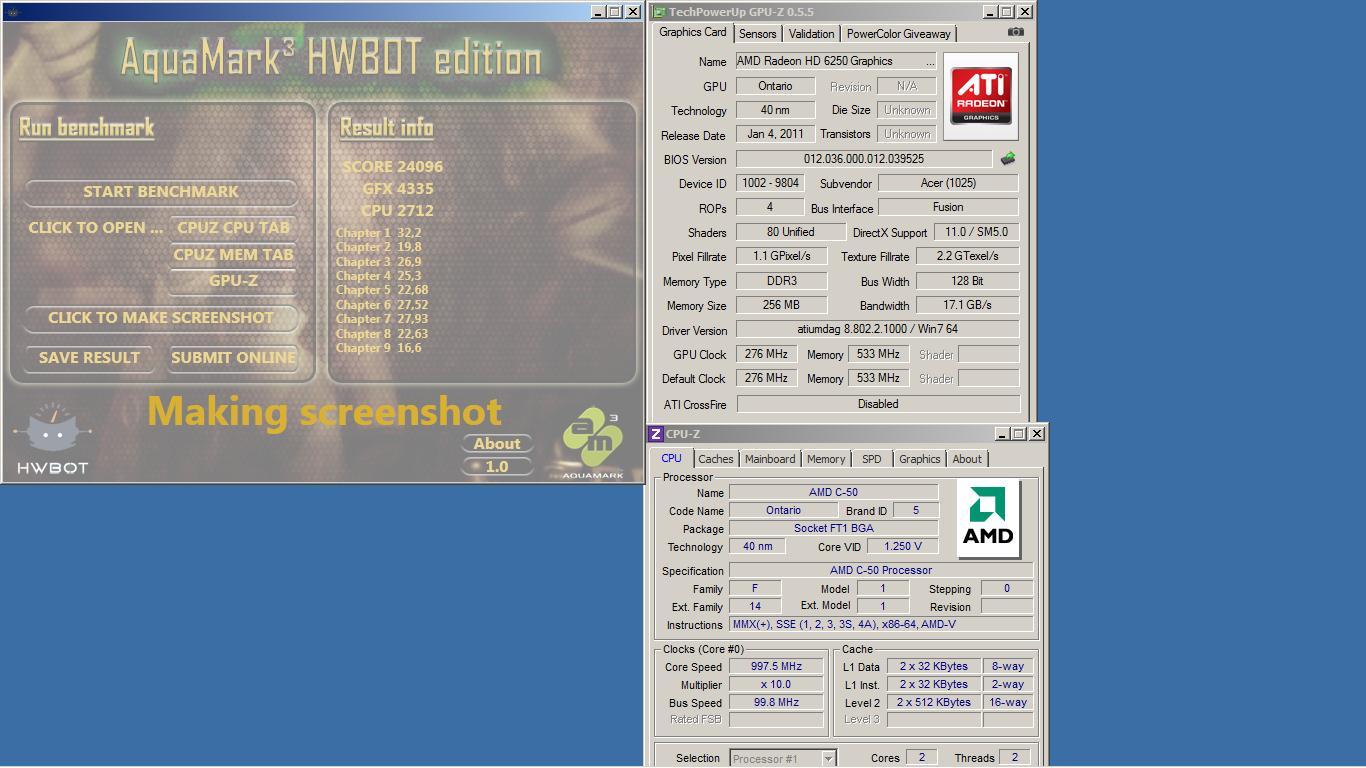Click the CPU-Z title bar icon
Viewport: 1366px width, 768px height.
coord(656,434)
